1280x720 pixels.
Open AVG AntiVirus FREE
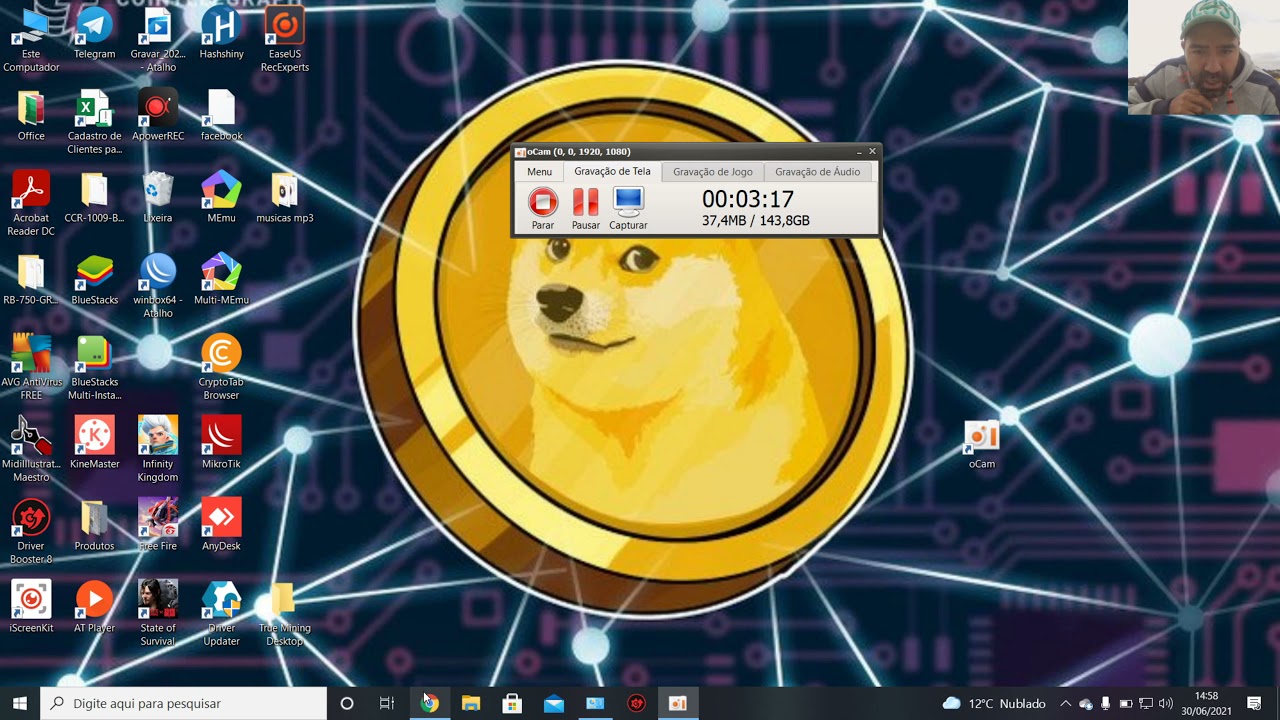[x=31, y=368]
